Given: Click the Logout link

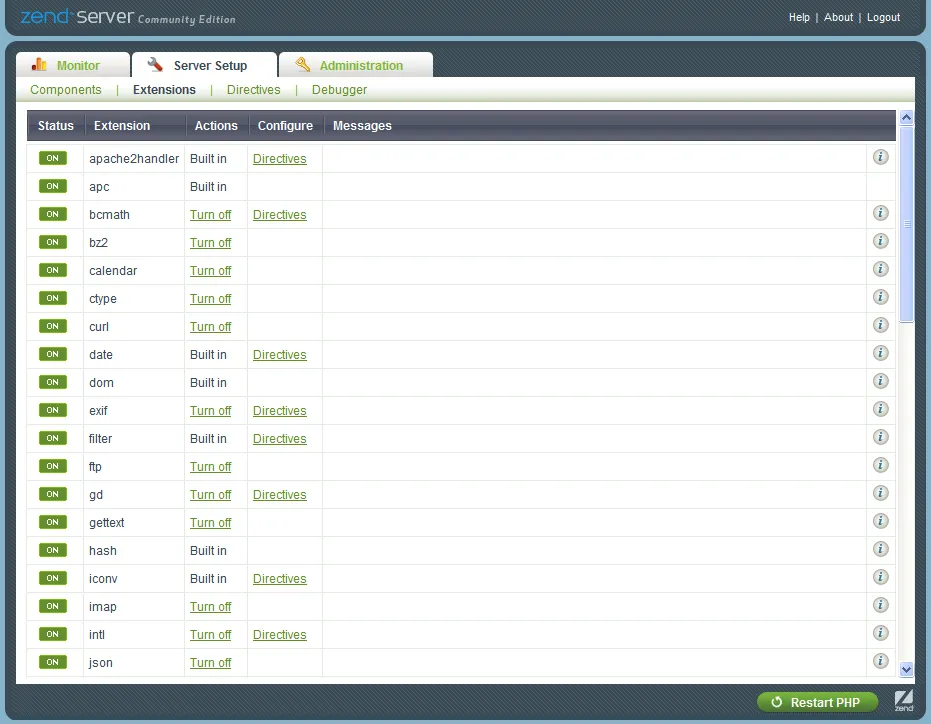Looking at the screenshot, I should 884,17.
